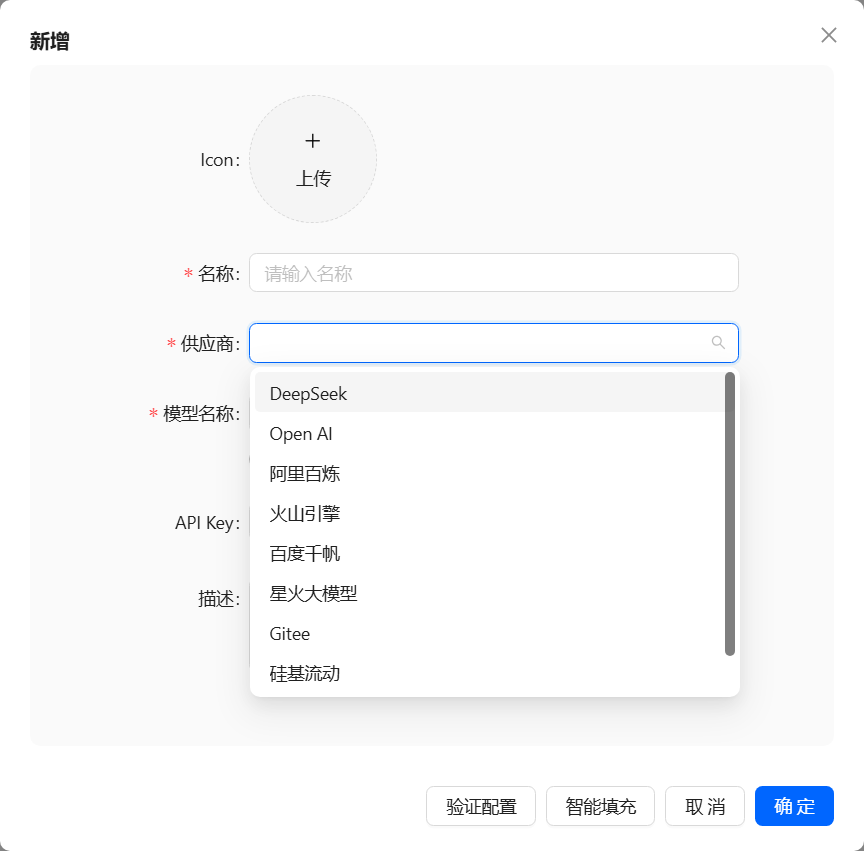Close the 新增 dialog with the X icon
Screen dimensions: 864x851
coord(828,35)
